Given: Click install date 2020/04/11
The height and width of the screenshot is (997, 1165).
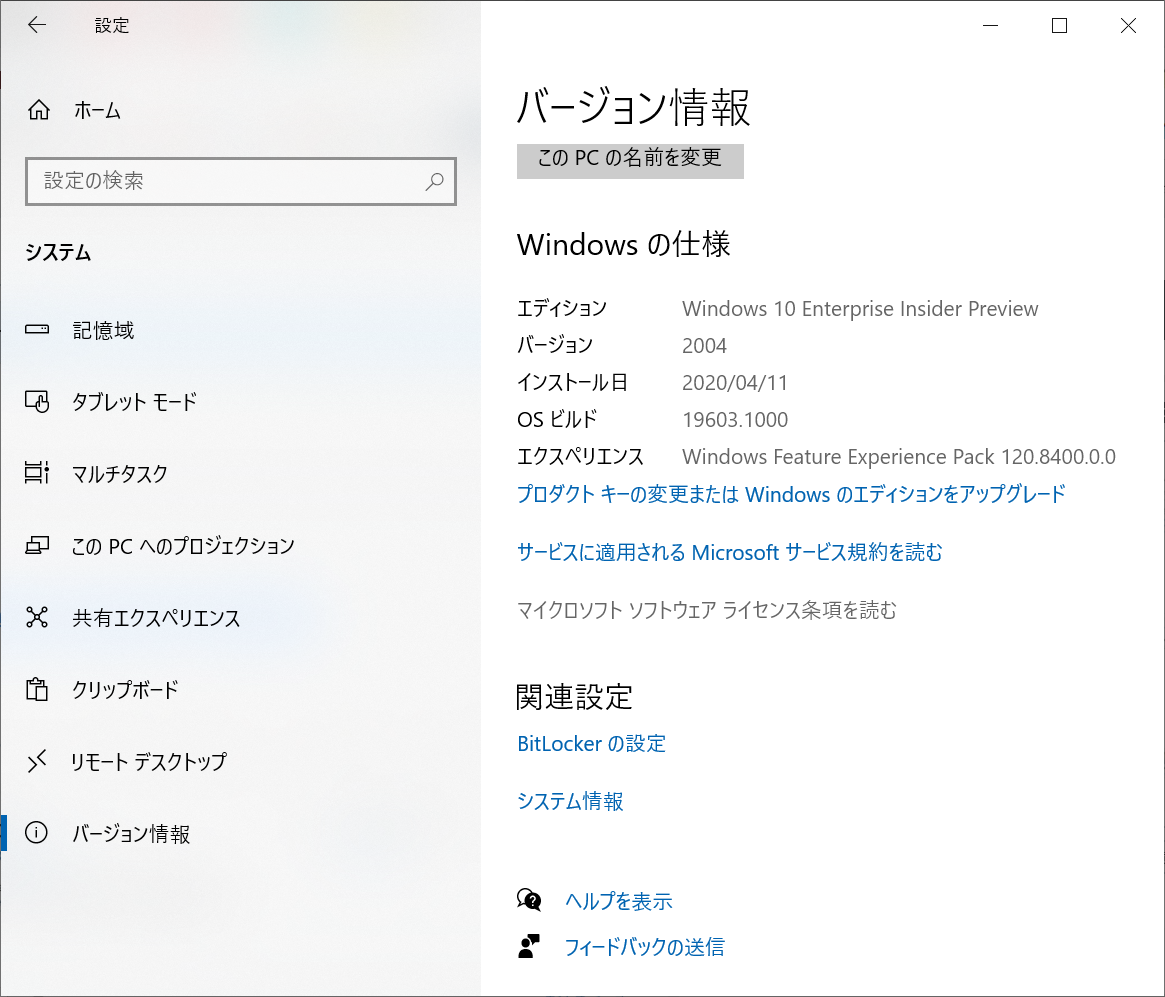Looking at the screenshot, I should [x=735, y=383].
